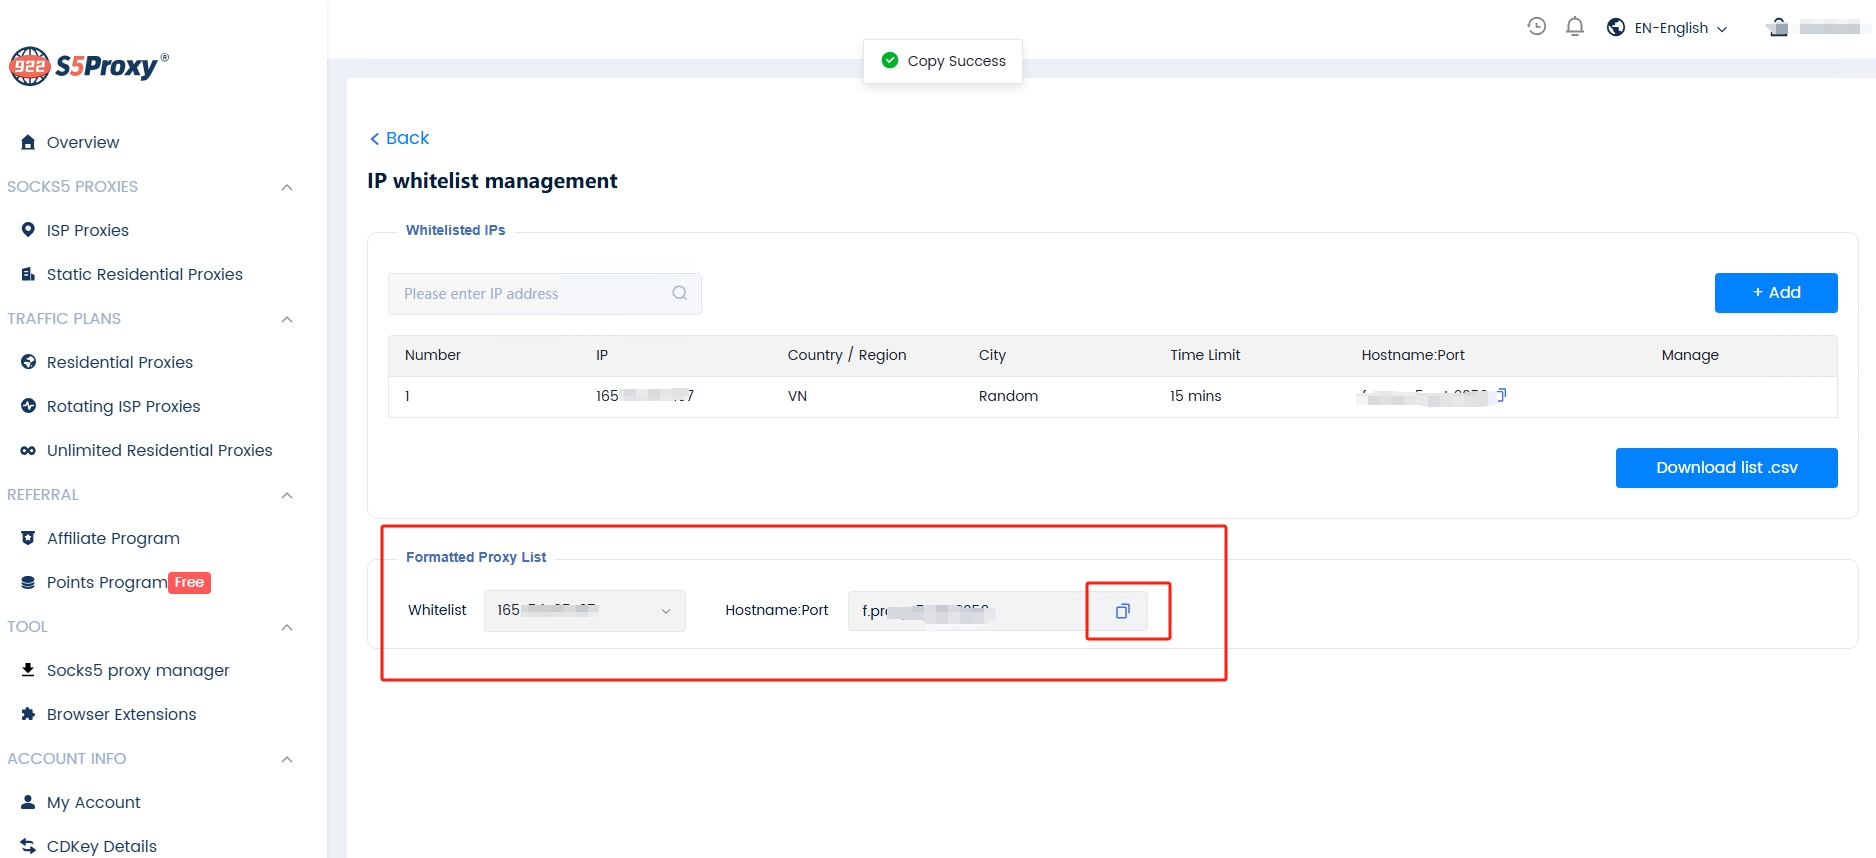Open the user account avatar icon

[1778, 27]
